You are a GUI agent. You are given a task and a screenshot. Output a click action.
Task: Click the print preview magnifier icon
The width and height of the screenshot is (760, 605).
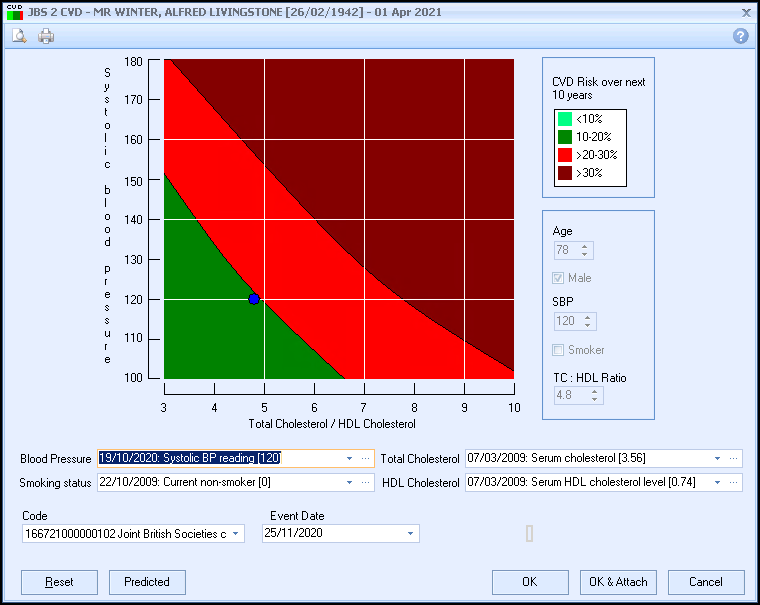click(x=19, y=36)
